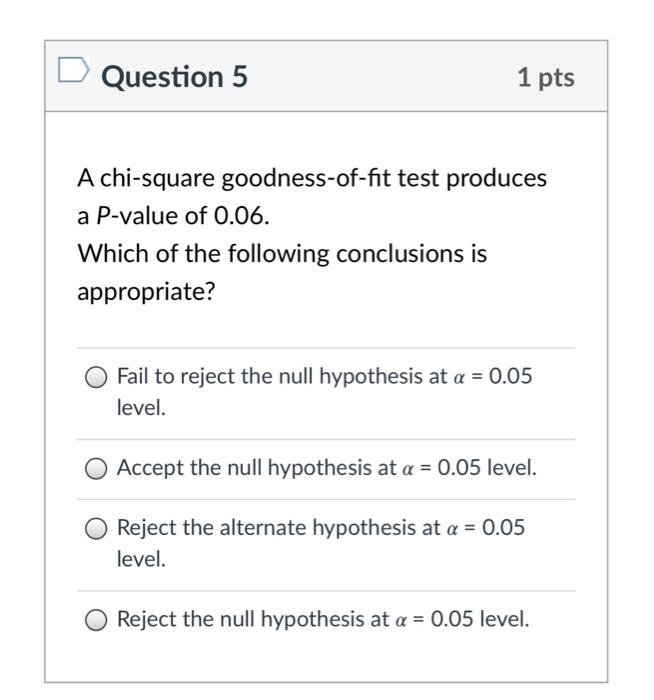Click the word "appropriate?" in the prompt
Image resolution: width=654 pixels, height=700 pixels.
pyautogui.click(x=146, y=291)
